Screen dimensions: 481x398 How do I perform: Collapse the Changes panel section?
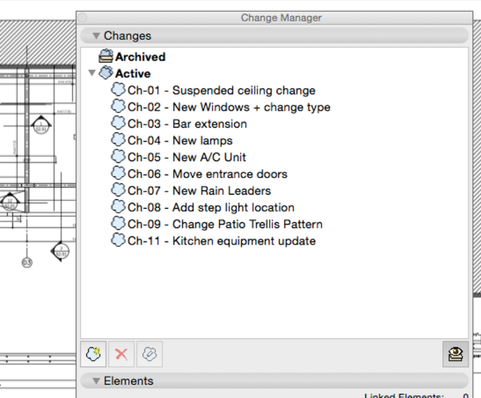click(x=96, y=36)
